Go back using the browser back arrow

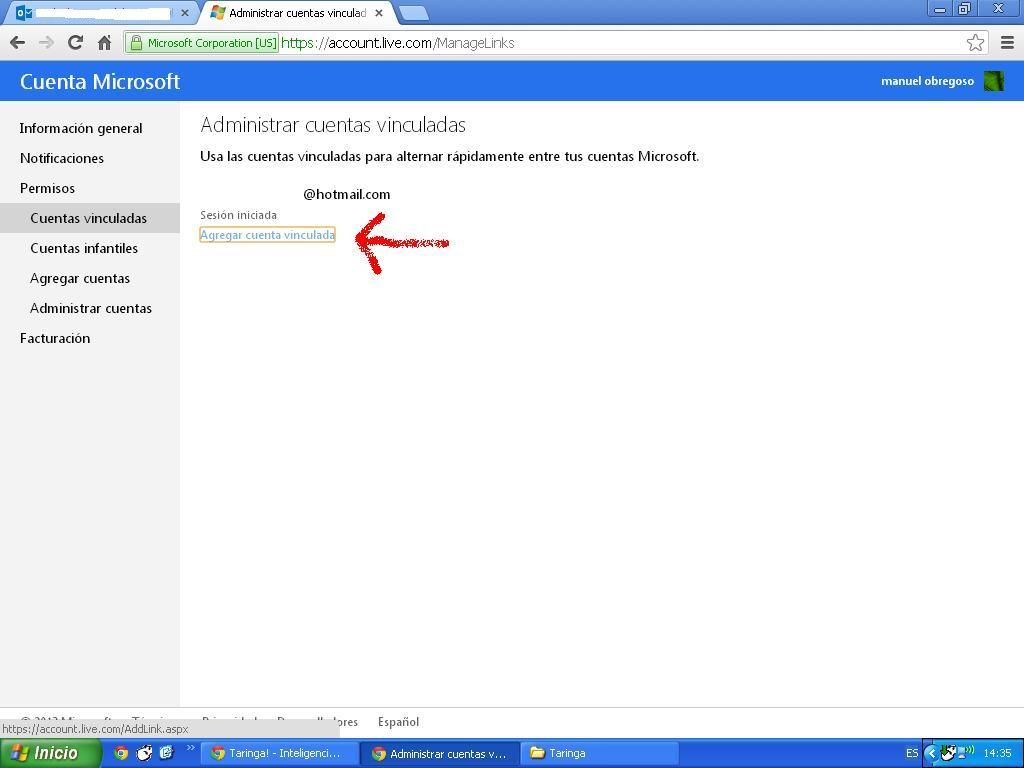click(x=18, y=43)
